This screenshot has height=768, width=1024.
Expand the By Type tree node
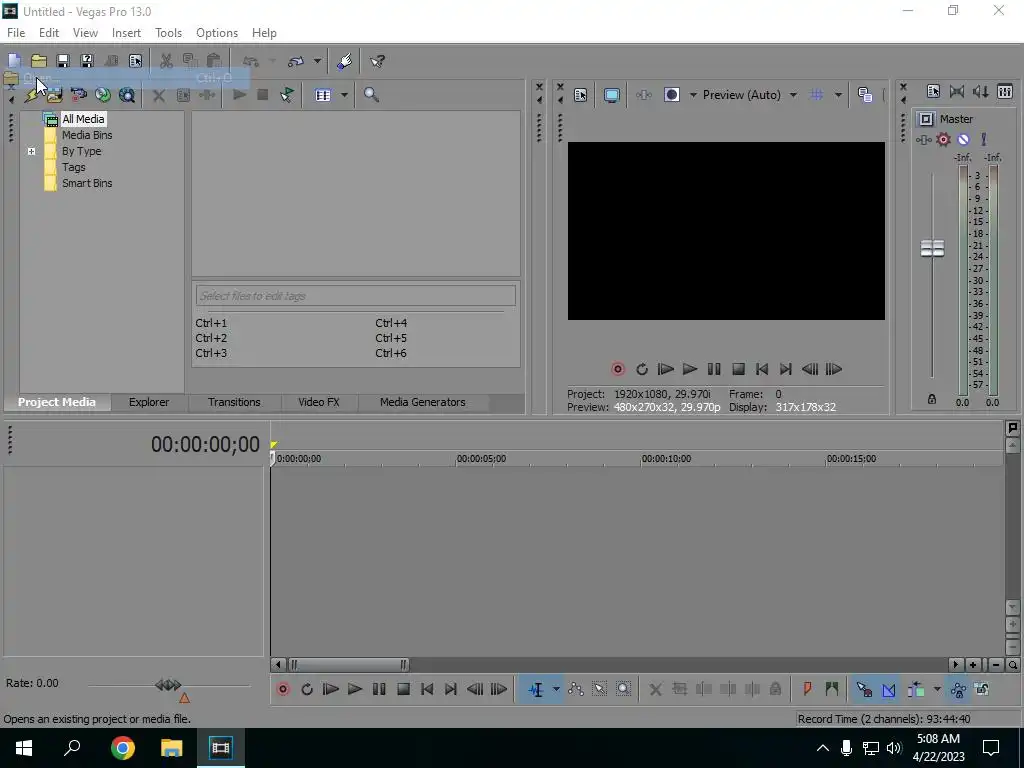31,152
